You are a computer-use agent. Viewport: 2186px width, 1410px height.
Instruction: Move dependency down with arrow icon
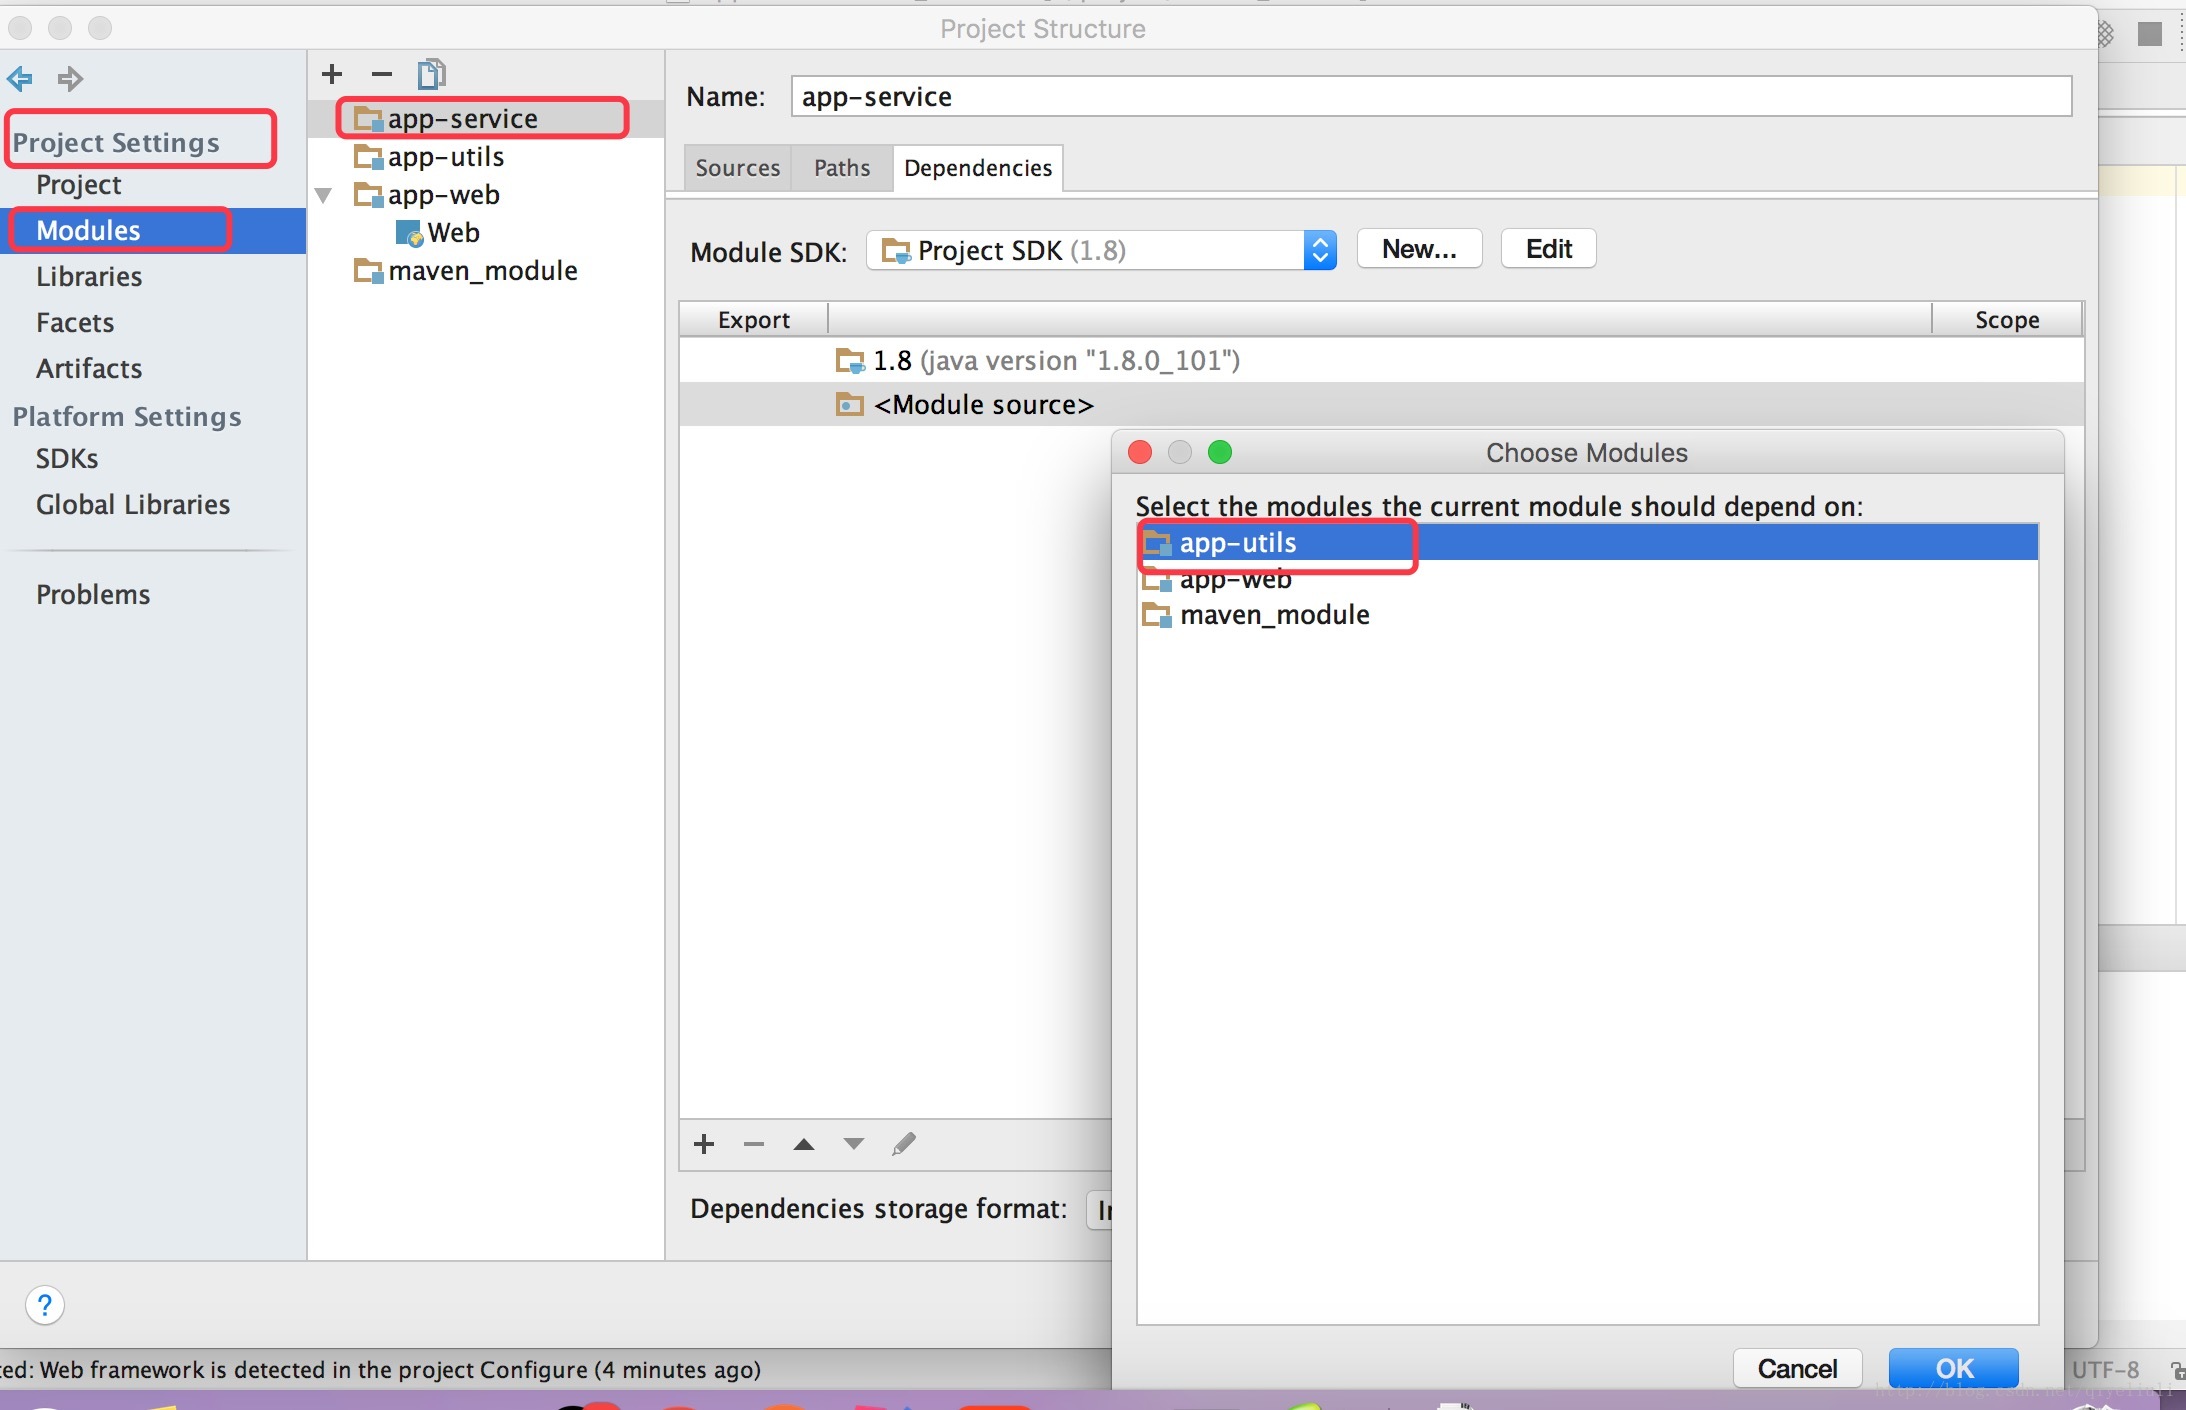(x=853, y=1144)
